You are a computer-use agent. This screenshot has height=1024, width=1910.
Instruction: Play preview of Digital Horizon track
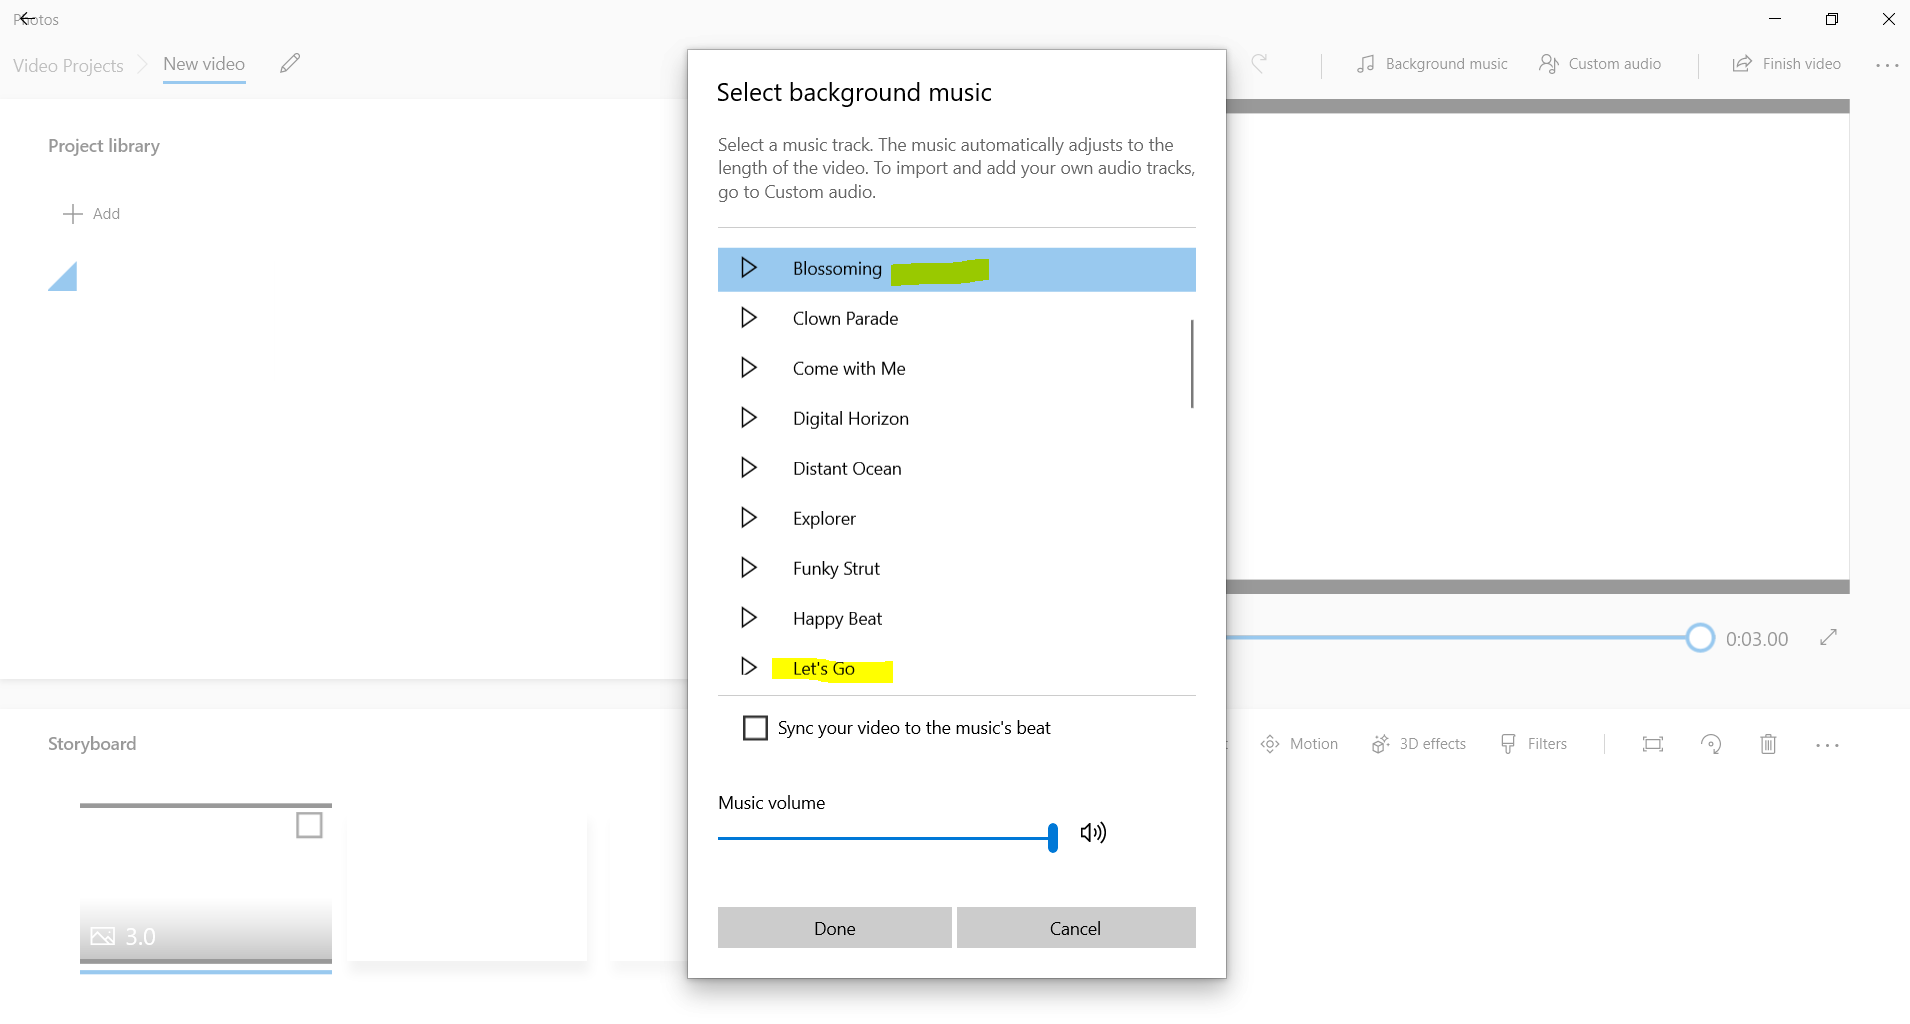748,418
